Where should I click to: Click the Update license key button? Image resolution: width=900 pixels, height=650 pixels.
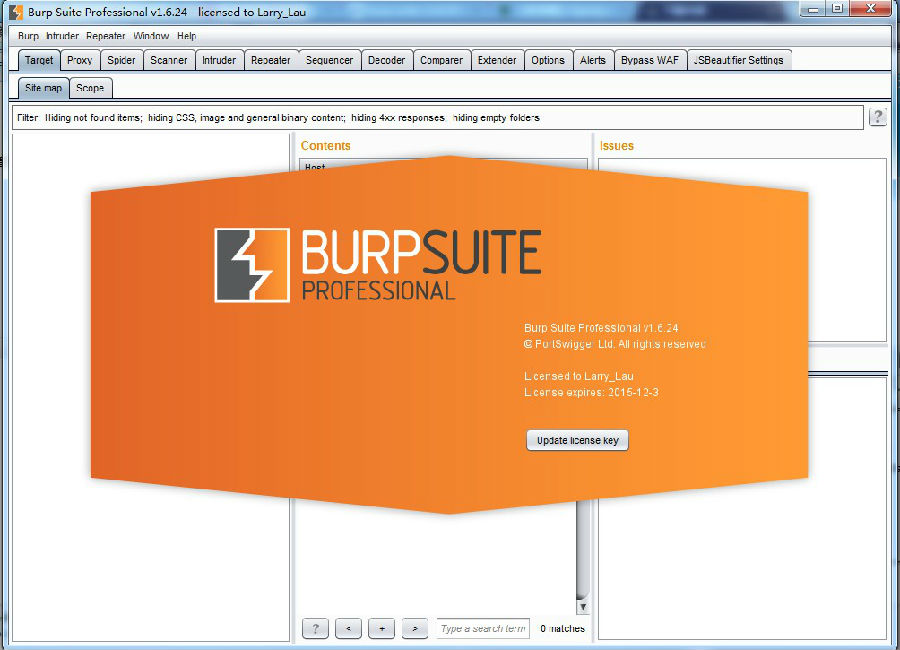click(577, 440)
